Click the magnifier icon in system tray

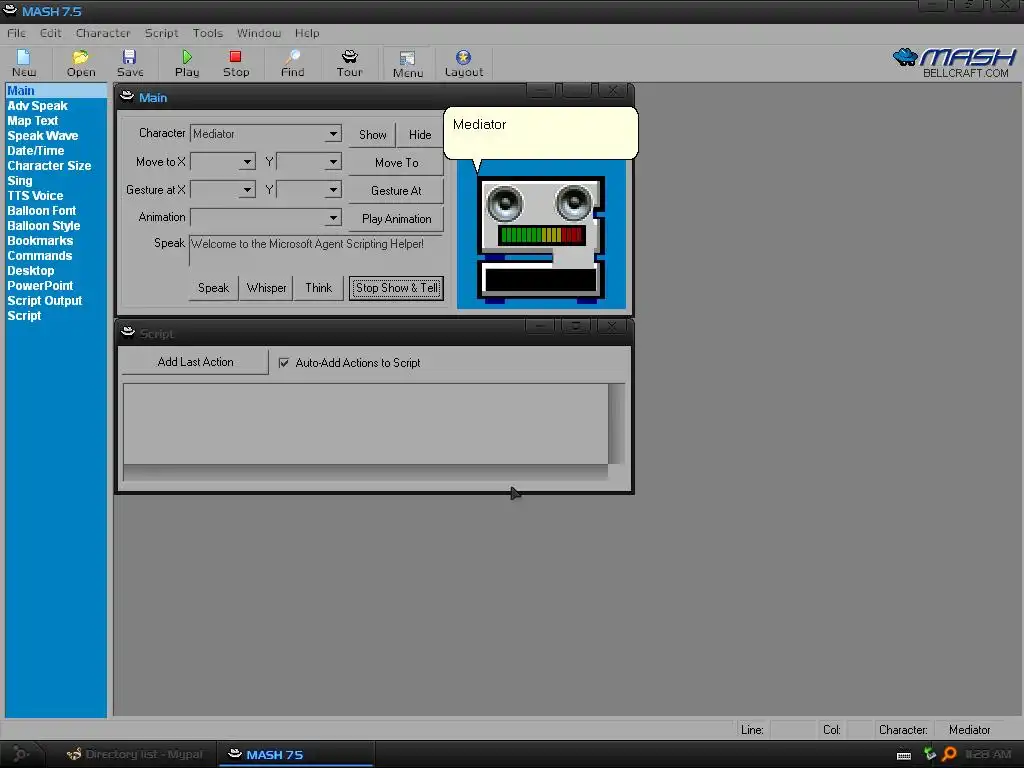pyautogui.click(x=949, y=754)
